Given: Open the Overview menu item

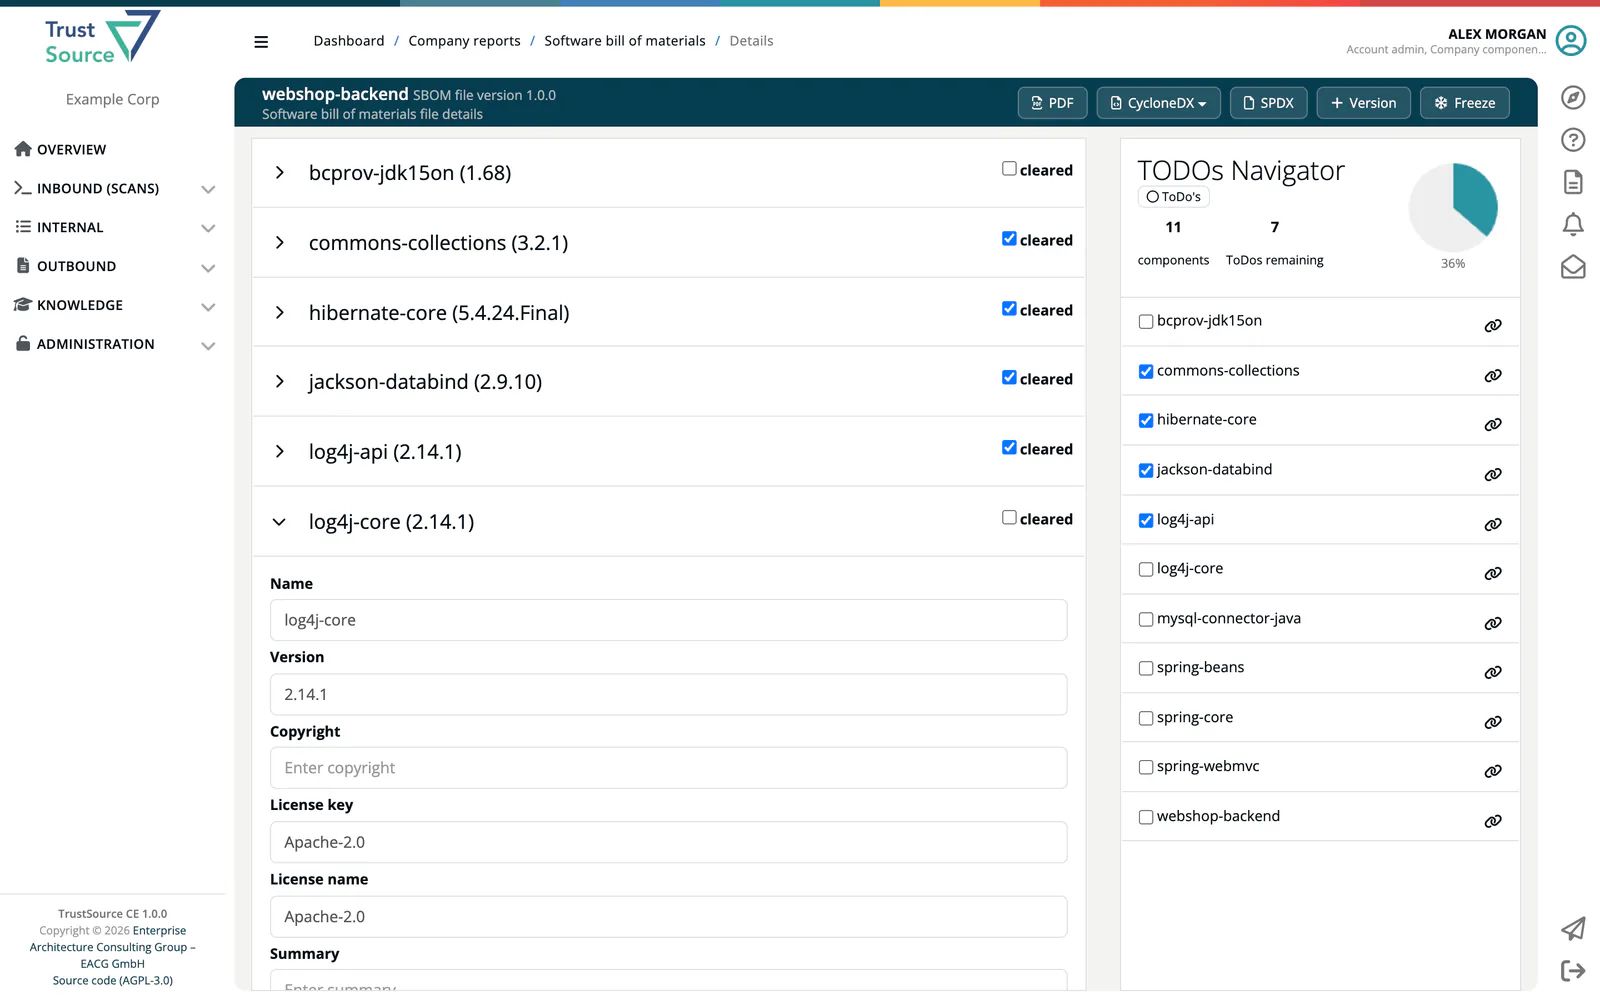Looking at the screenshot, I should [71, 149].
